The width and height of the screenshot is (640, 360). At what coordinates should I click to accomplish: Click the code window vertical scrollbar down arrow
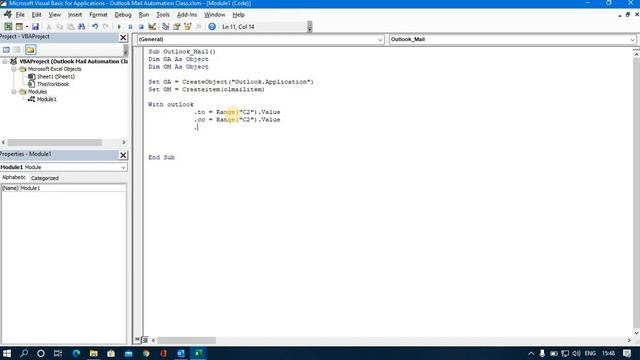coord(636,333)
